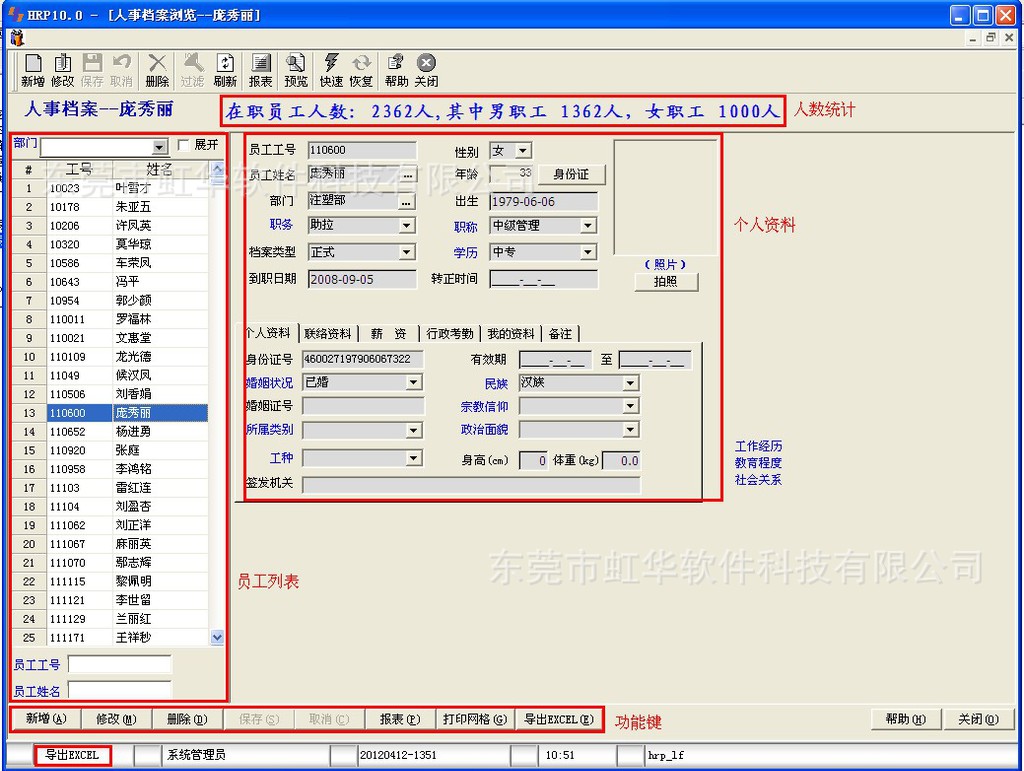Image resolution: width=1024 pixels, height=771 pixels.
Task: Click the 身份证 (ID card) button
Action: click(x=571, y=175)
